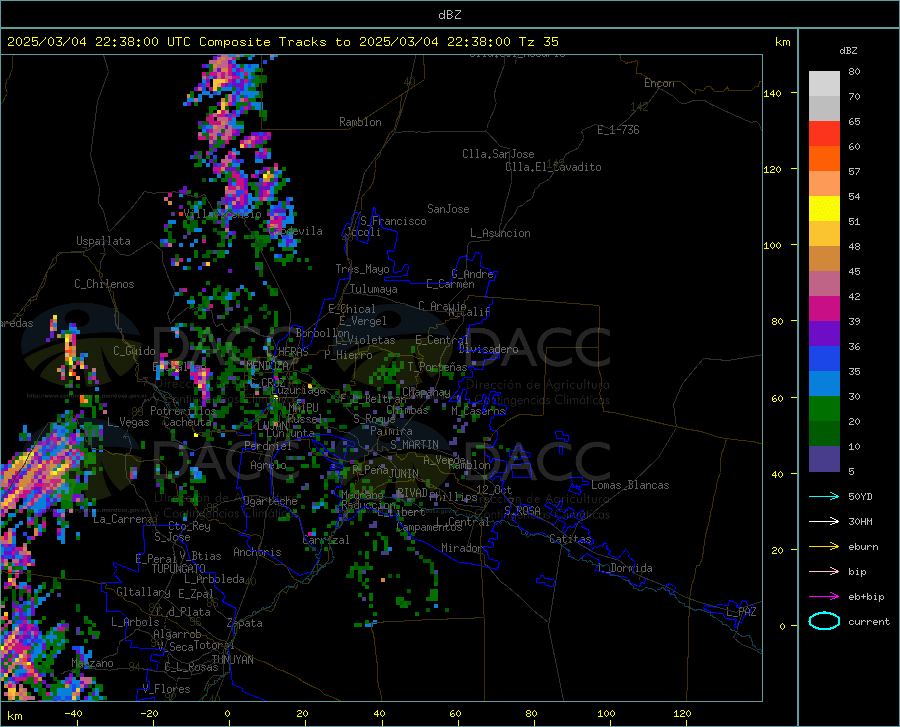The height and width of the screenshot is (727, 900).
Task: Click the TUPUNGATO map label
Action: [179, 569]
